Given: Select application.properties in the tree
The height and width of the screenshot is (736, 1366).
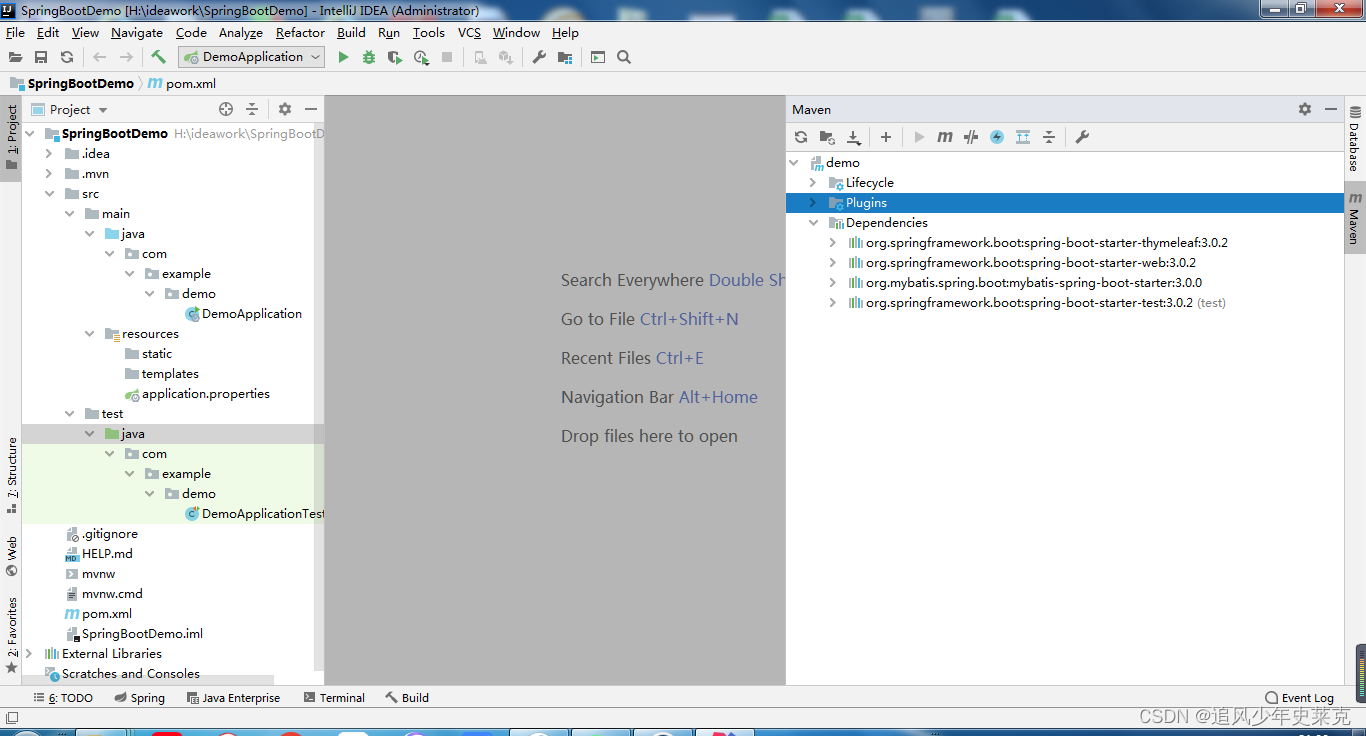Looking at the screenshot, I should [206, 394].
